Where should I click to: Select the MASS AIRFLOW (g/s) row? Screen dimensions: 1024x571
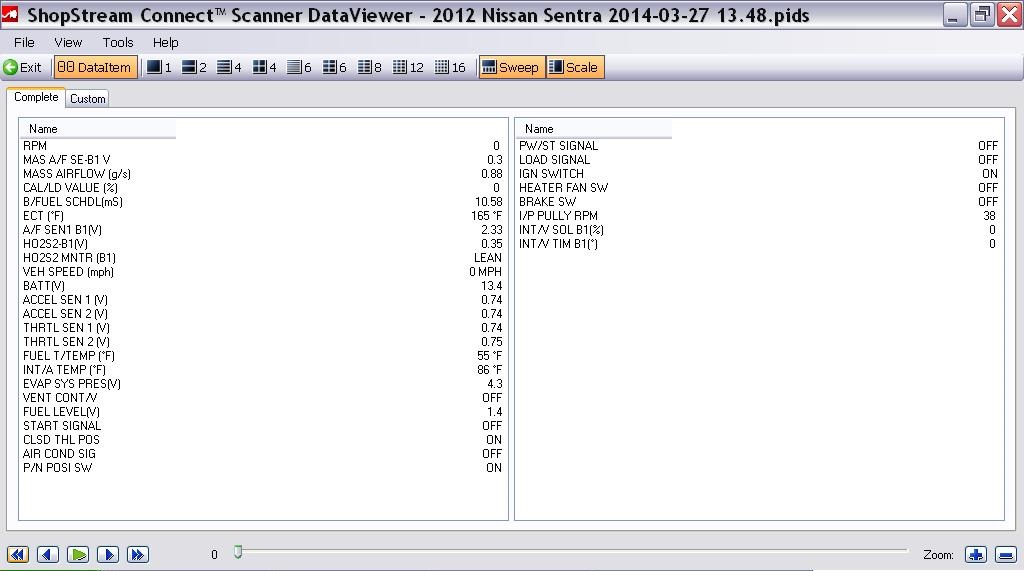263,174
